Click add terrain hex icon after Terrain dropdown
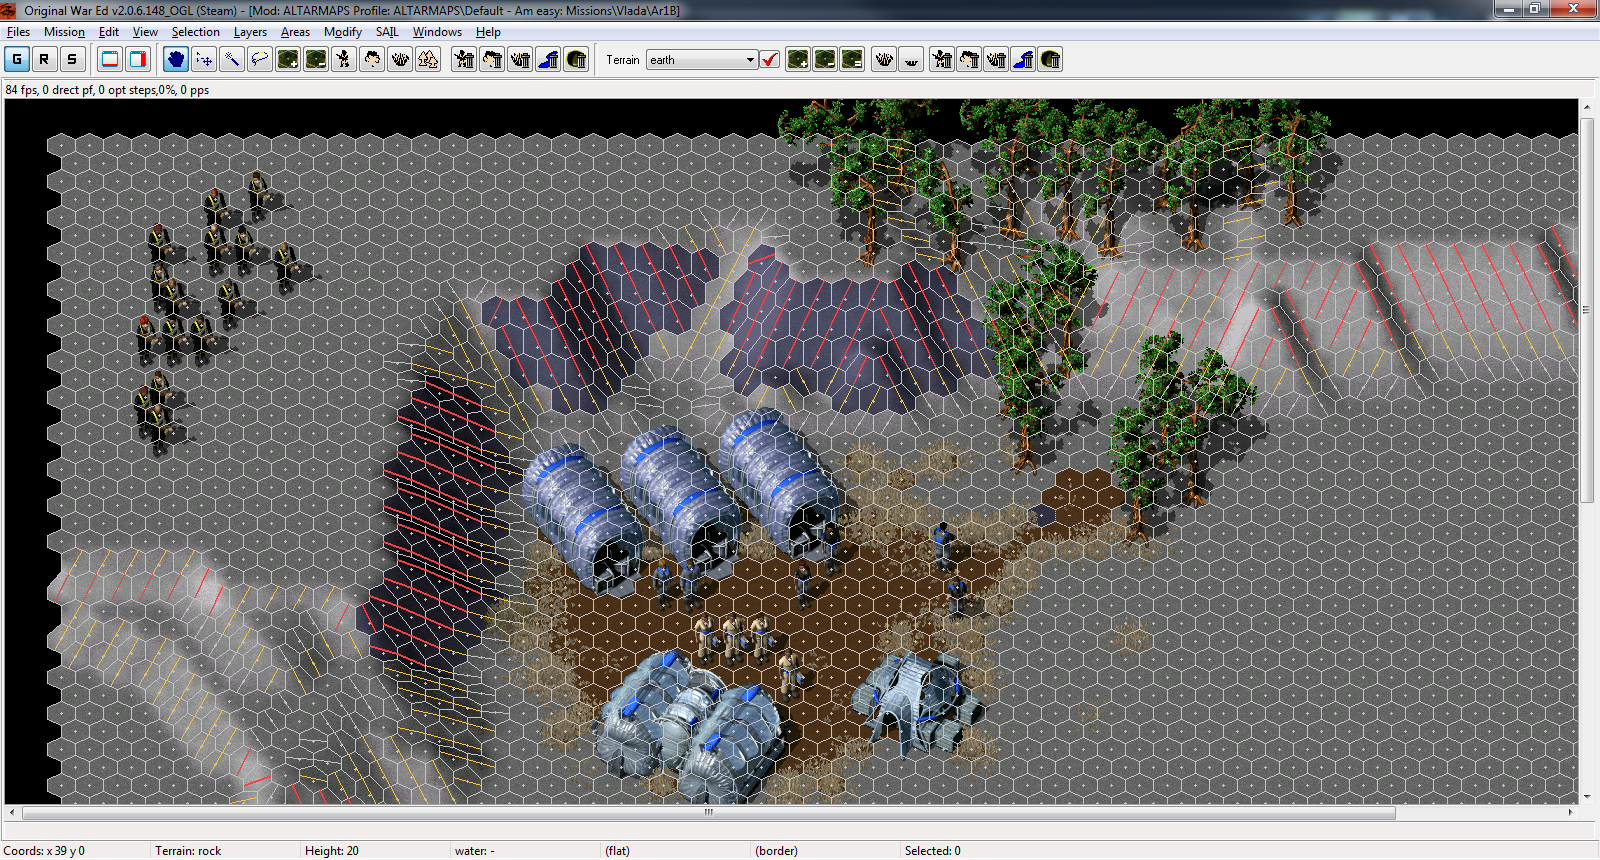 click(x=798, y=59)
